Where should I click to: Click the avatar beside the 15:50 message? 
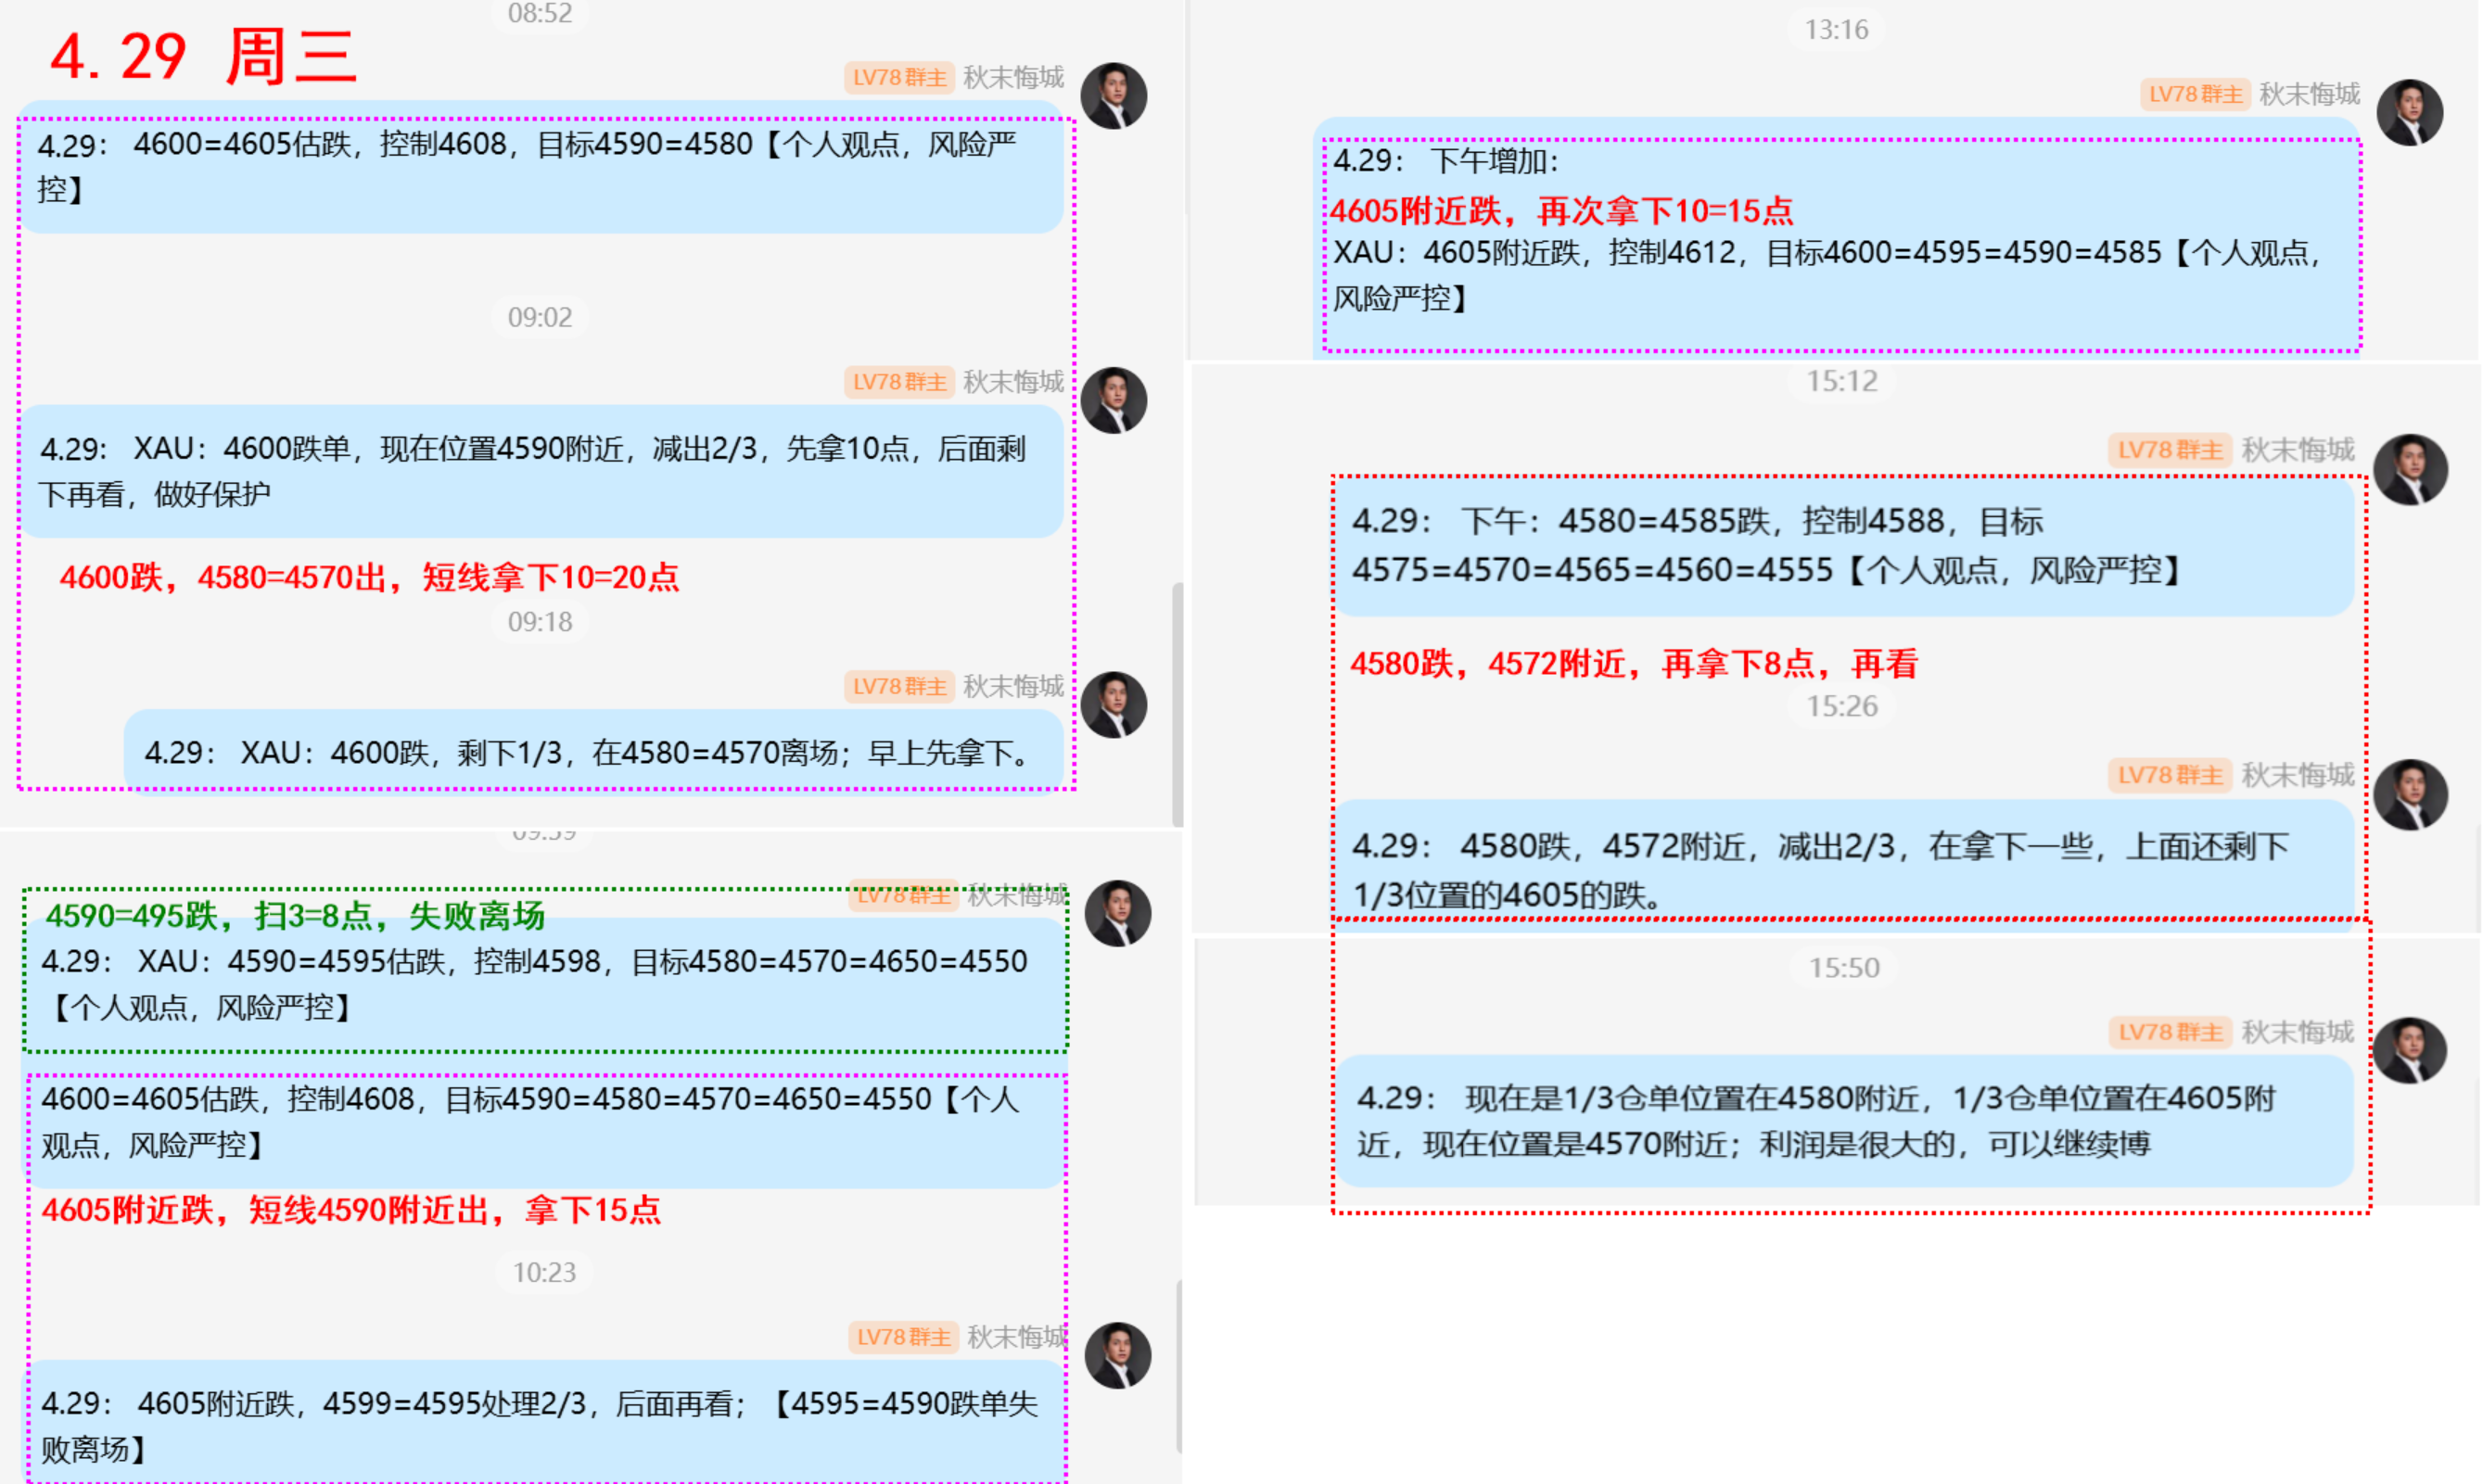tap(2412, 1050)
